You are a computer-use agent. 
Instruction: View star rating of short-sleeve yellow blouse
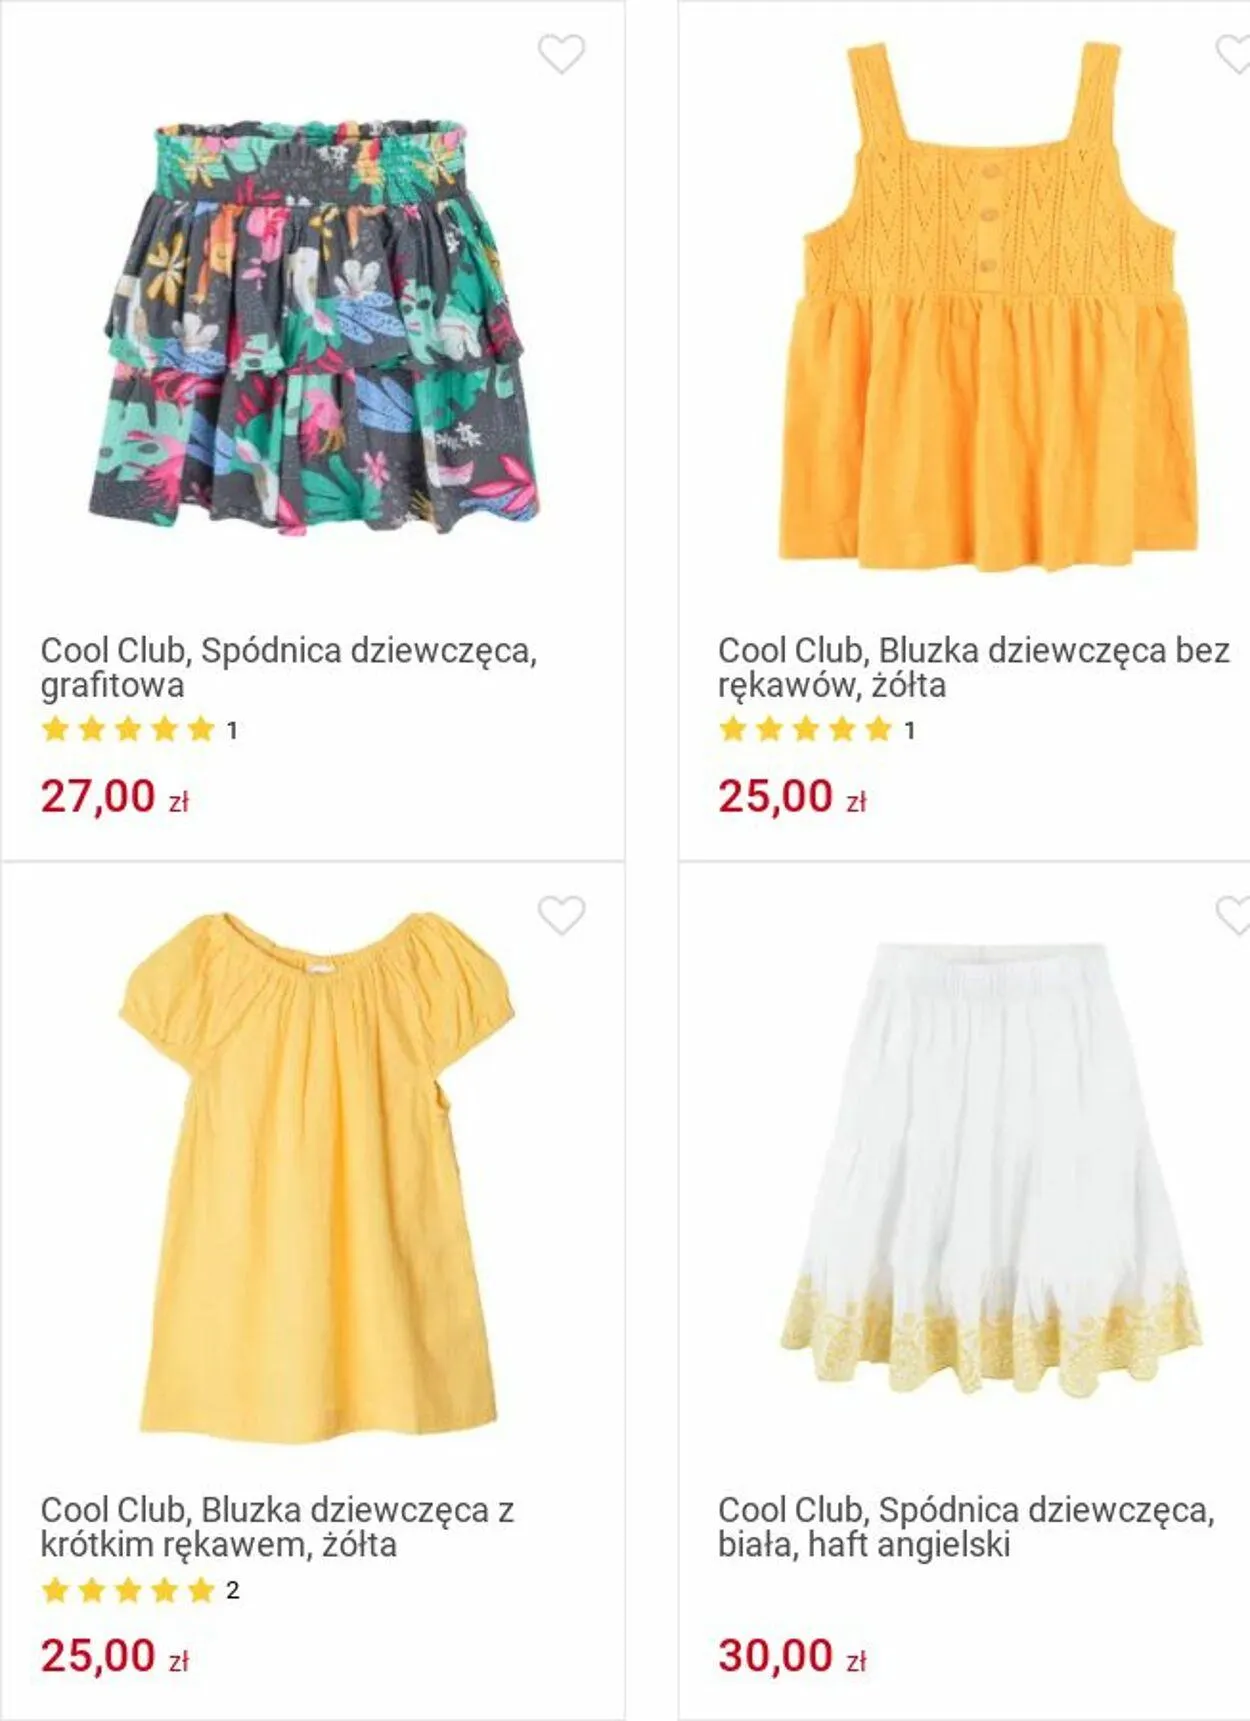(129, 1589)
